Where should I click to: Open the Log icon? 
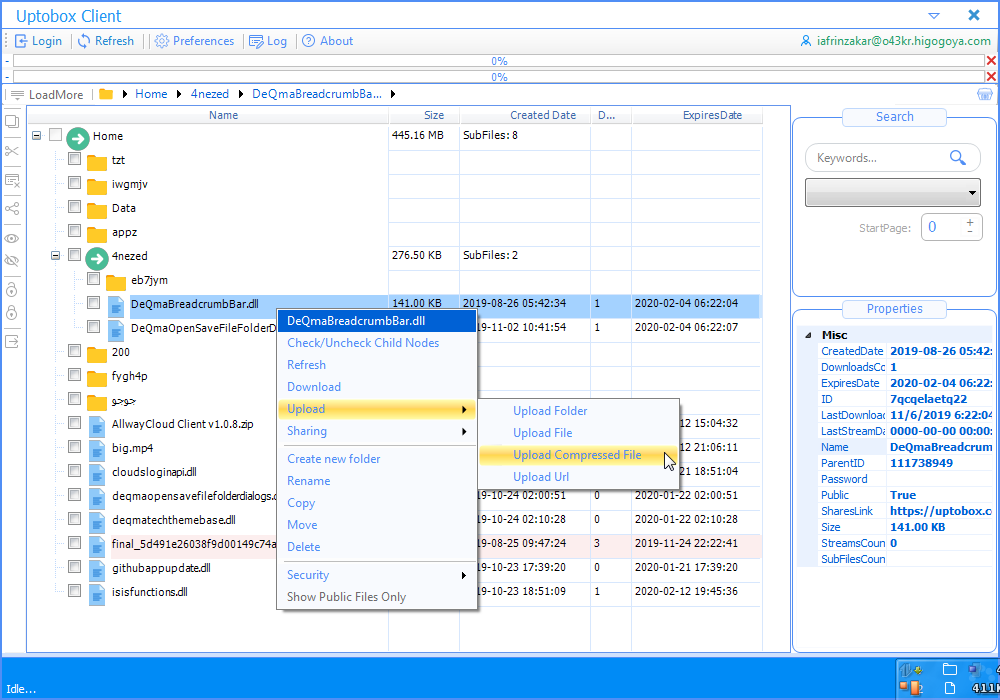pyautogui.click(x=256, y=41)
